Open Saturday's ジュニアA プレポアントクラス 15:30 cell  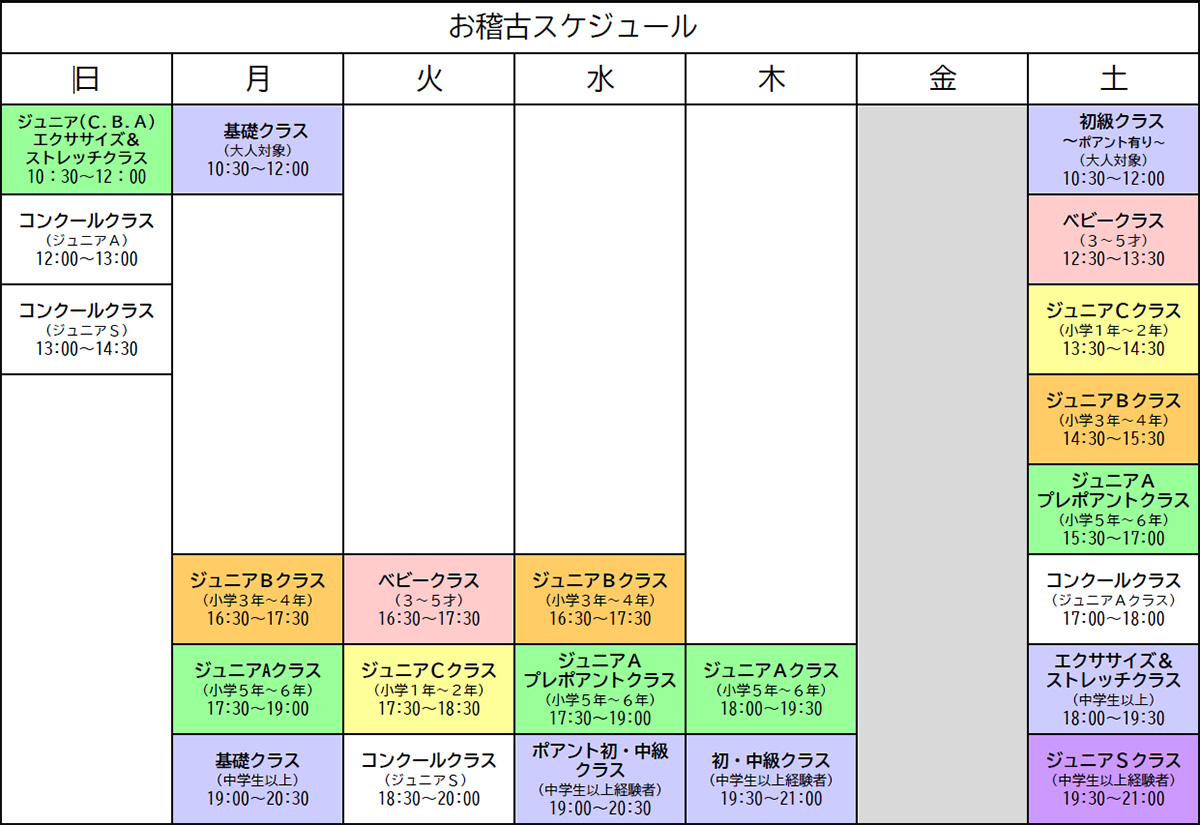tap(1114, 509)
